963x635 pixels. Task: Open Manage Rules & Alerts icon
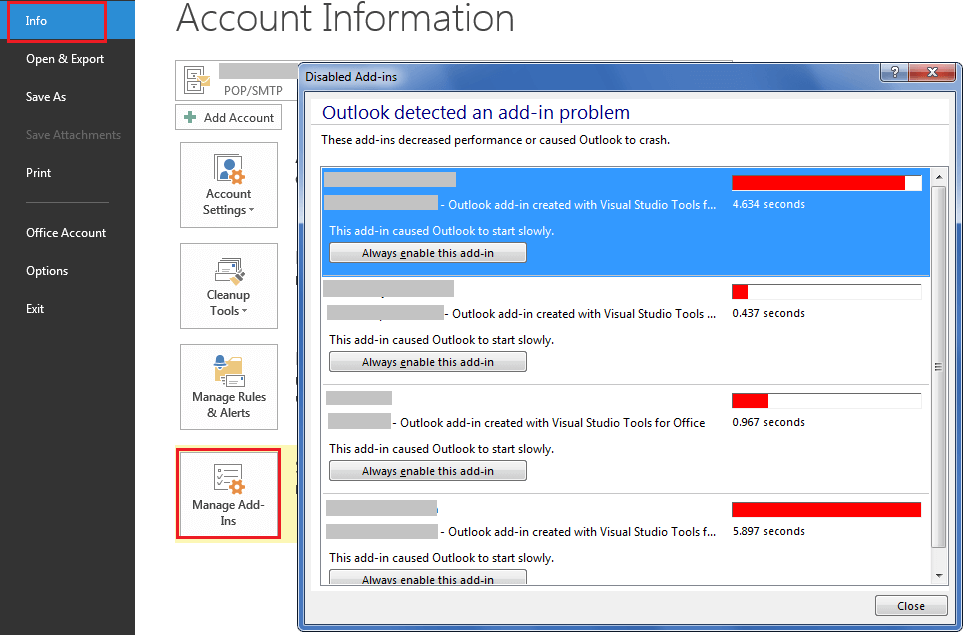[x=228, y=371]
